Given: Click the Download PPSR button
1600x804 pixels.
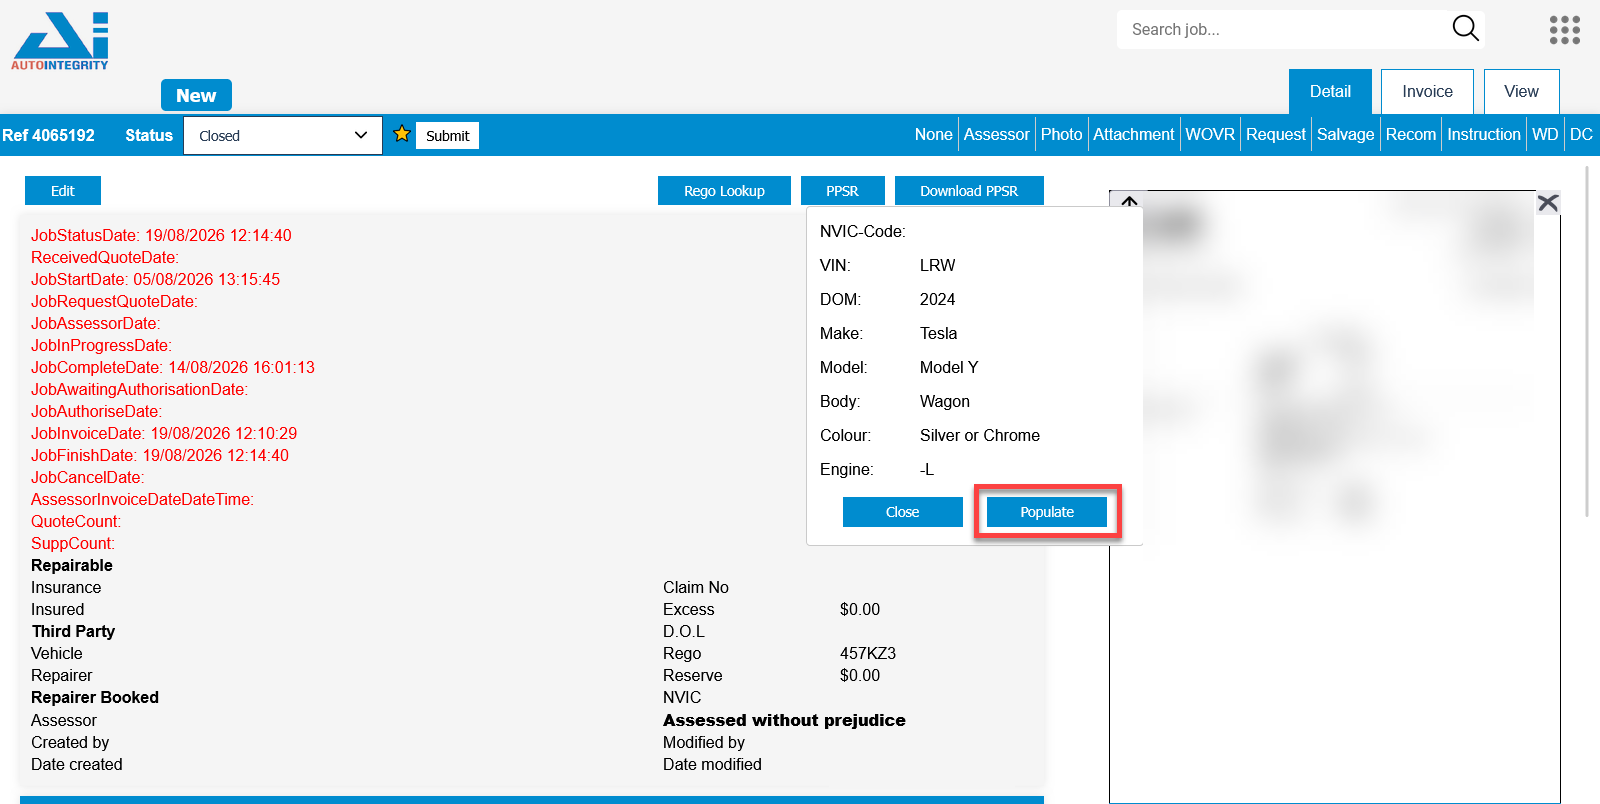Looking at the screenshot, I should pos(969,191).
